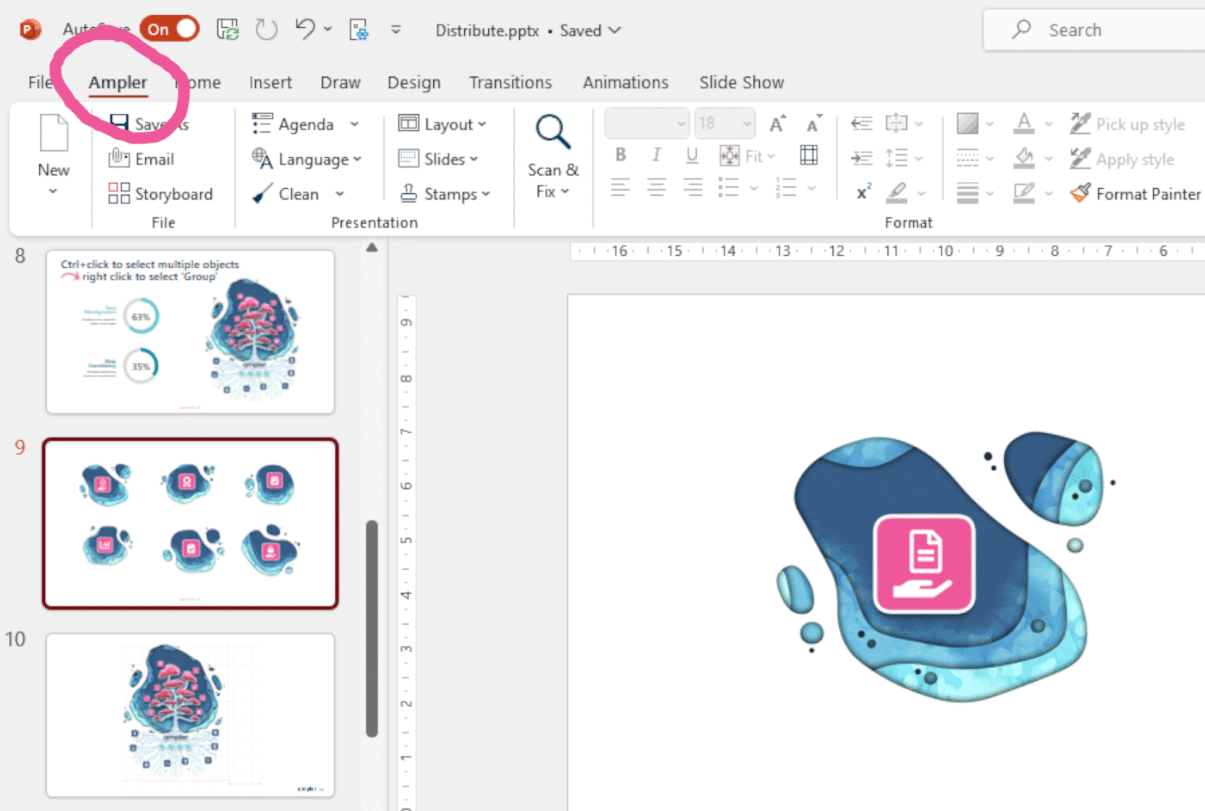
Task: Toggle underline formatting
Action: [691, 155]
